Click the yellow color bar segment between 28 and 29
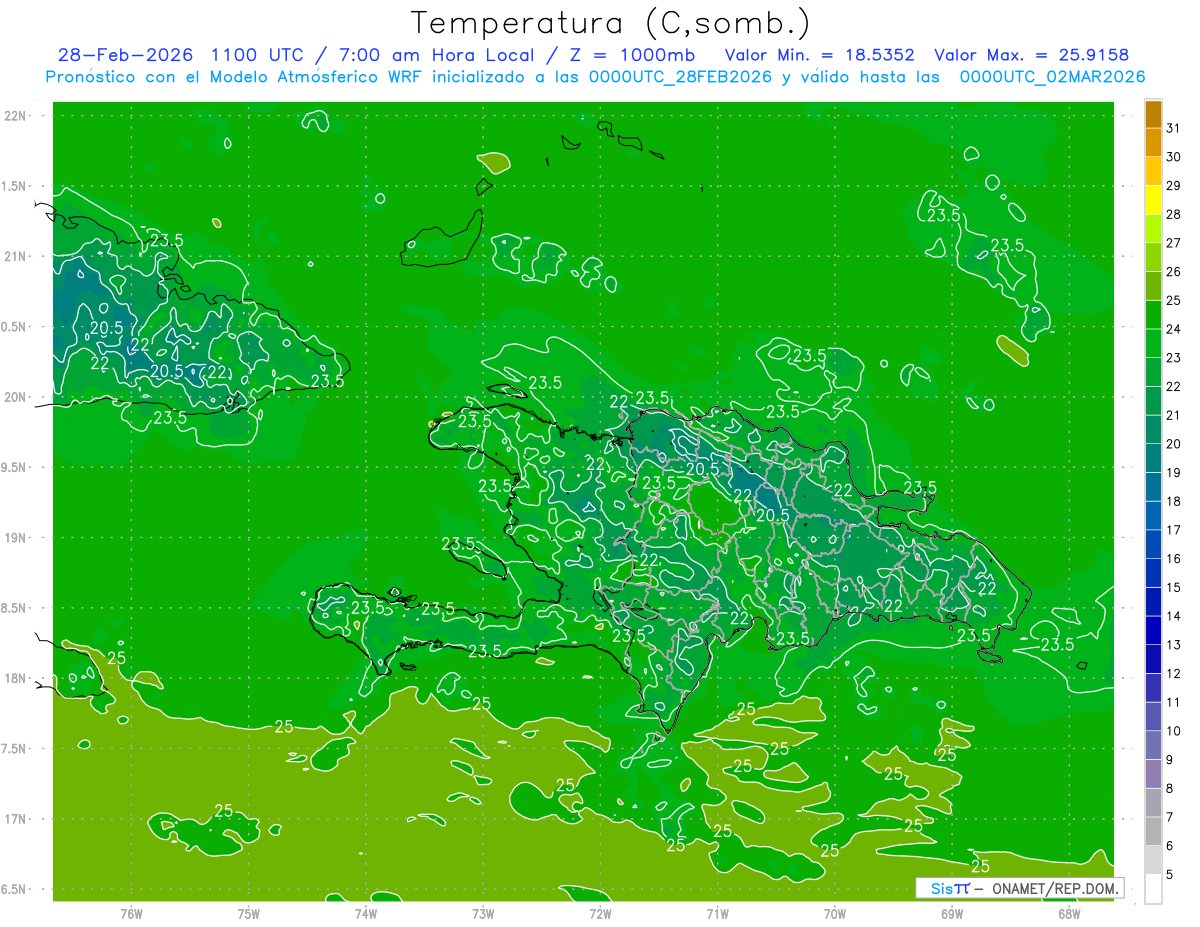The height and width of the screenshot is (927, 1200). point(1154,200)
